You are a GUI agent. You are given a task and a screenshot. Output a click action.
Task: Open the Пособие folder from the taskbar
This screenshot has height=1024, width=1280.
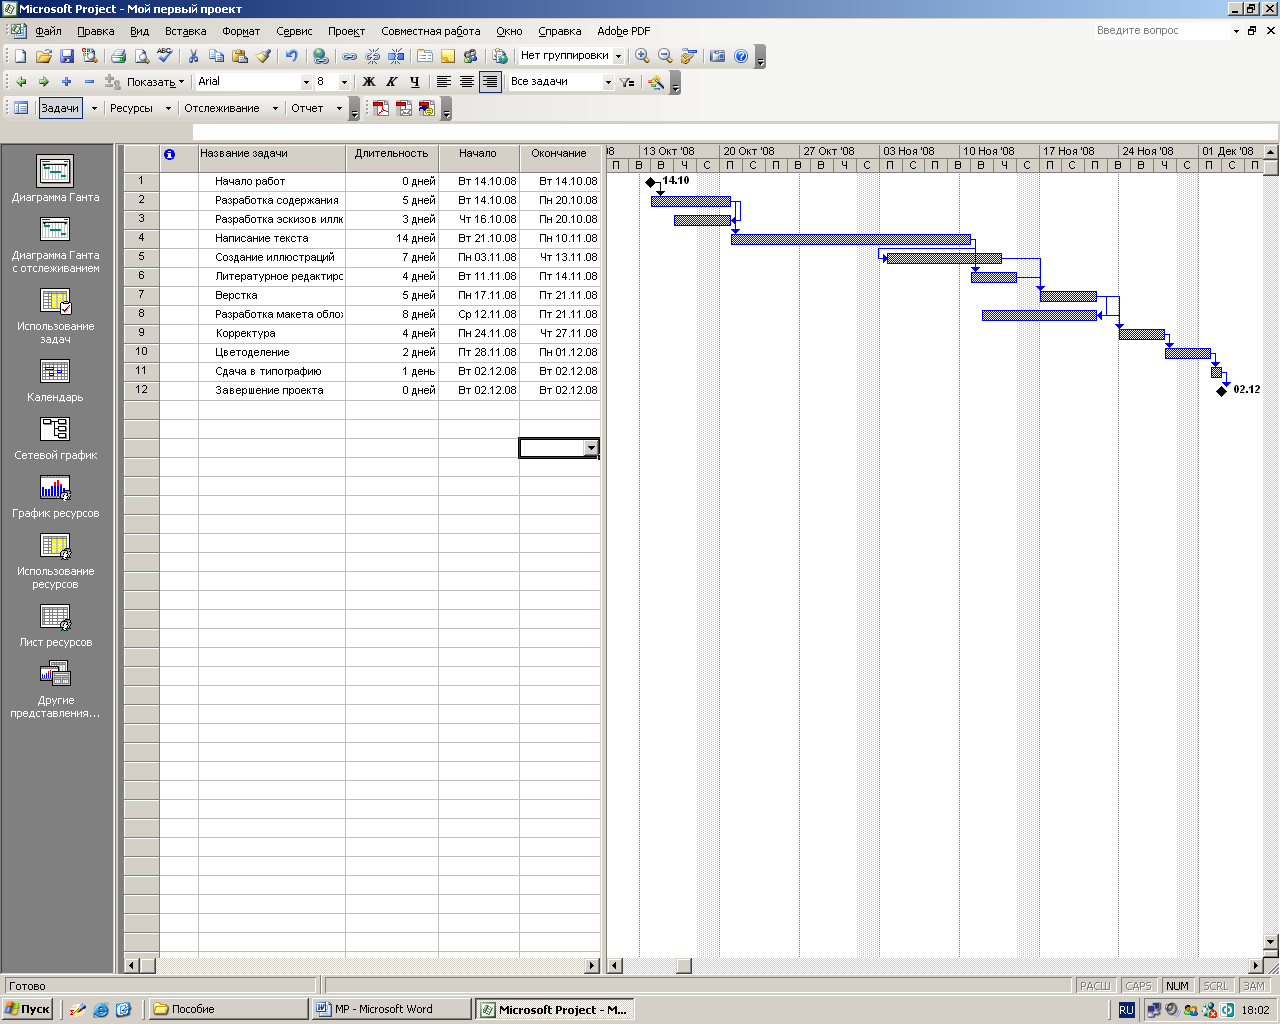(x=226, y=1009)
